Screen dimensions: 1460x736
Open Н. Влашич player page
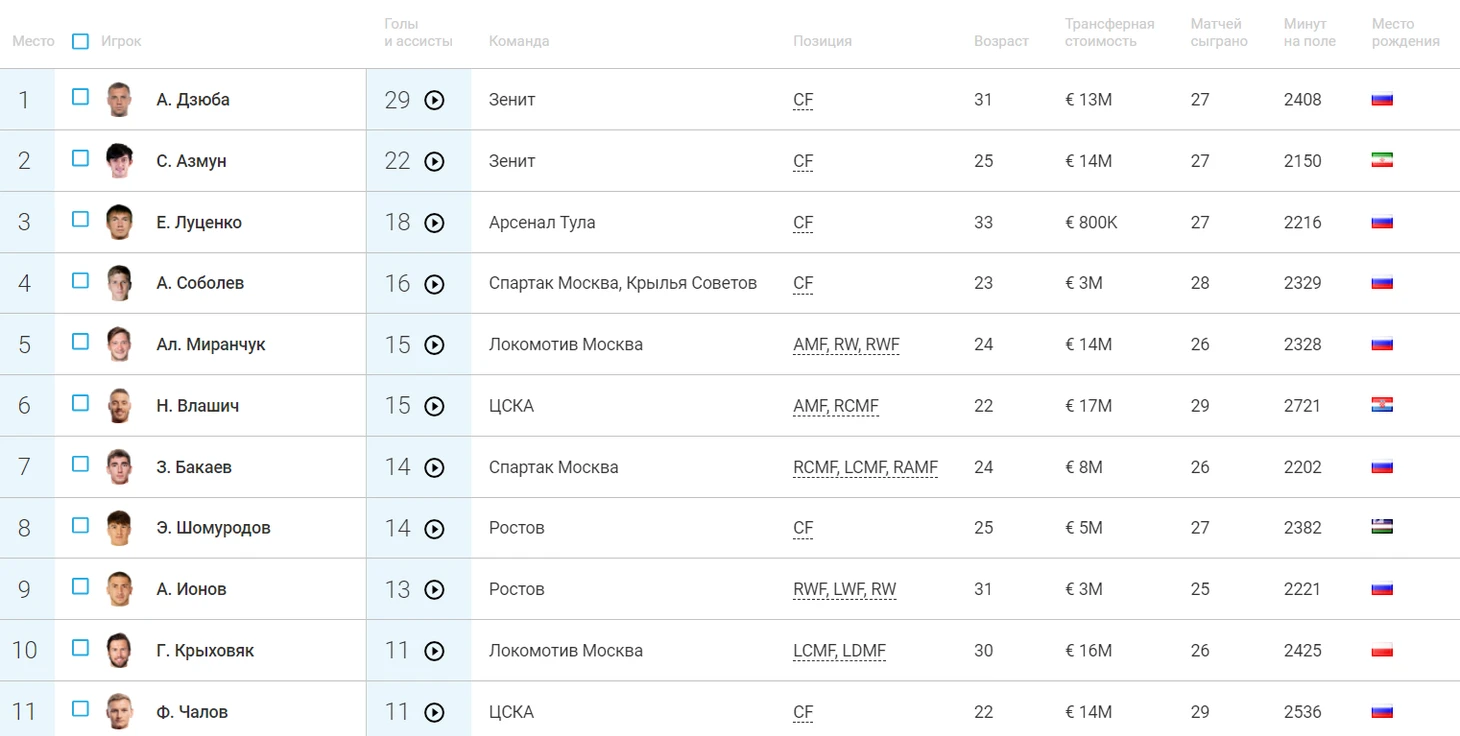click(x=198, y=406)
